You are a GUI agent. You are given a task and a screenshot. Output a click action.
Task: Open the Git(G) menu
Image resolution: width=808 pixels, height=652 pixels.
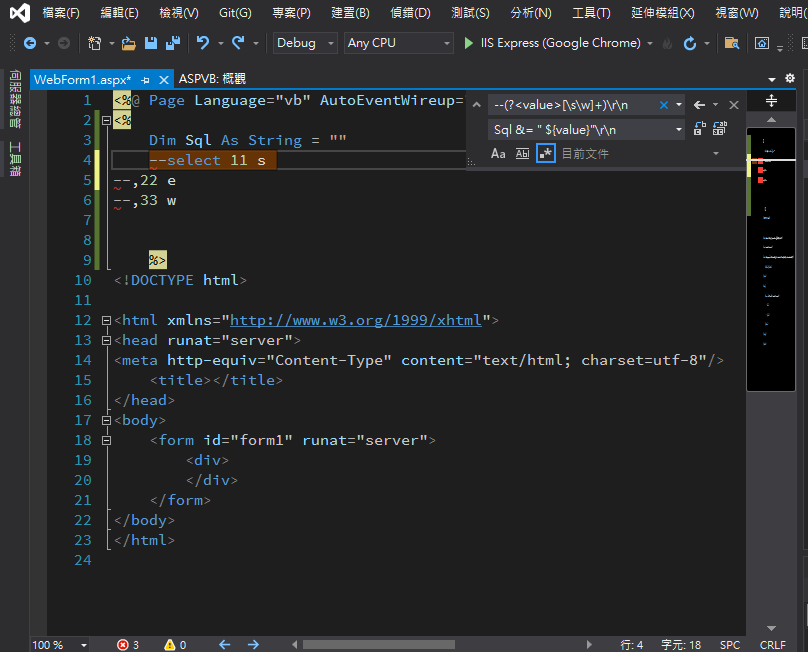[x=235, y=13]
